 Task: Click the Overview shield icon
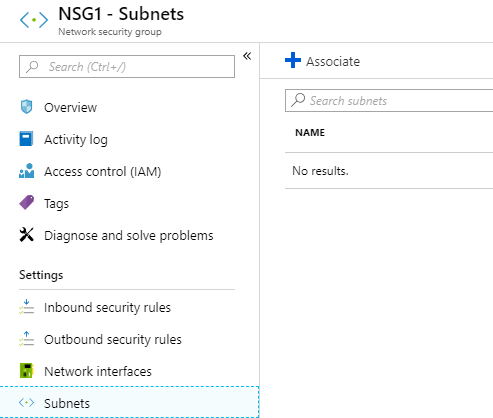(x=26, y=107)
